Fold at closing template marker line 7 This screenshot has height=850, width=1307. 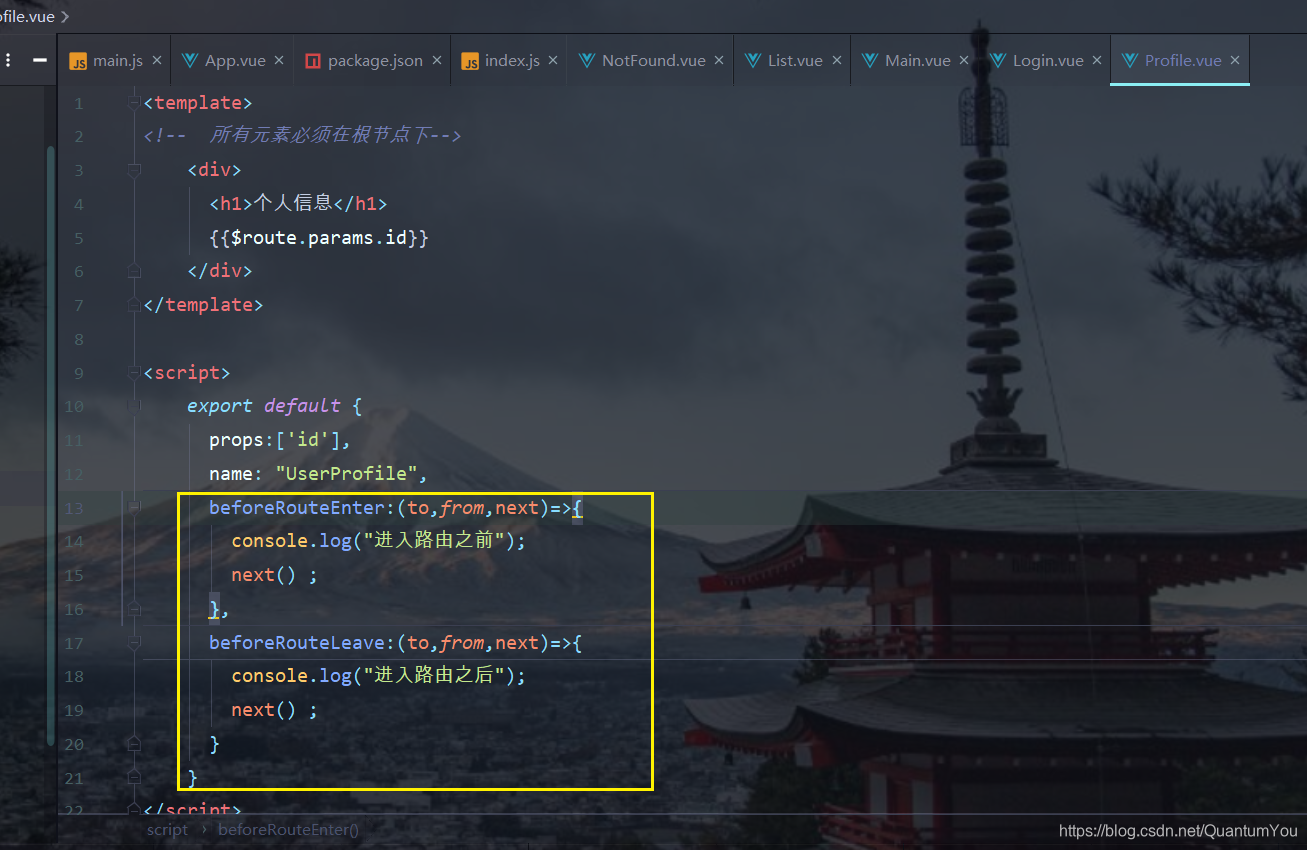133,305
